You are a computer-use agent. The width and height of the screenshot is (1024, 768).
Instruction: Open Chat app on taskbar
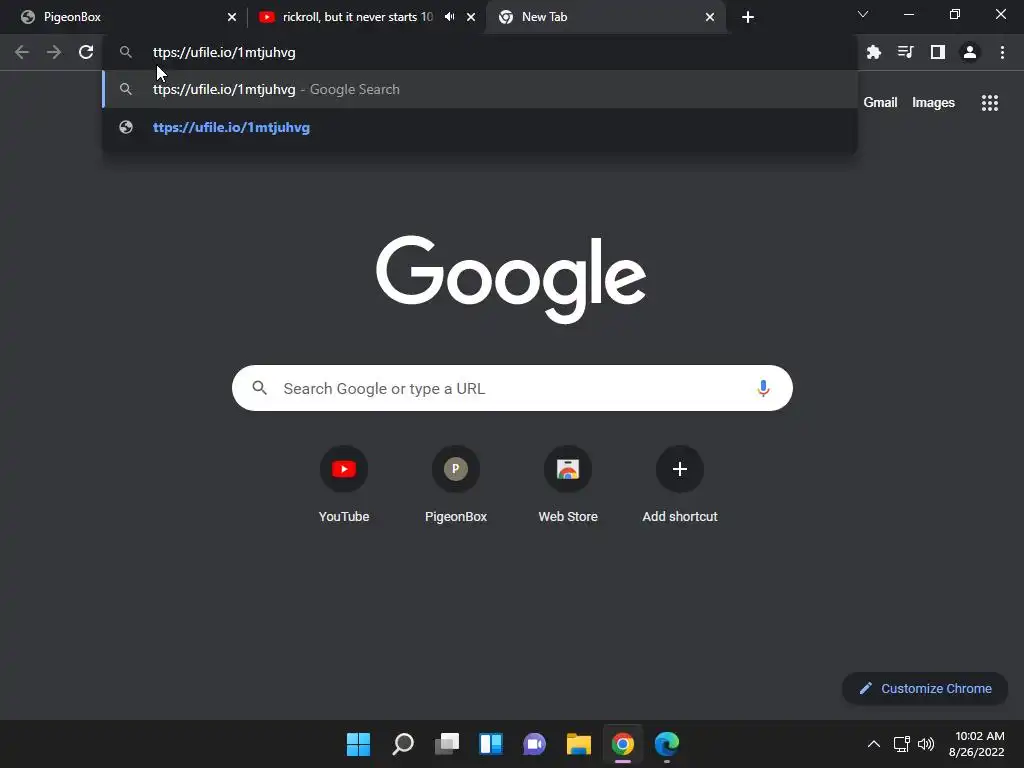coord(535,744)
